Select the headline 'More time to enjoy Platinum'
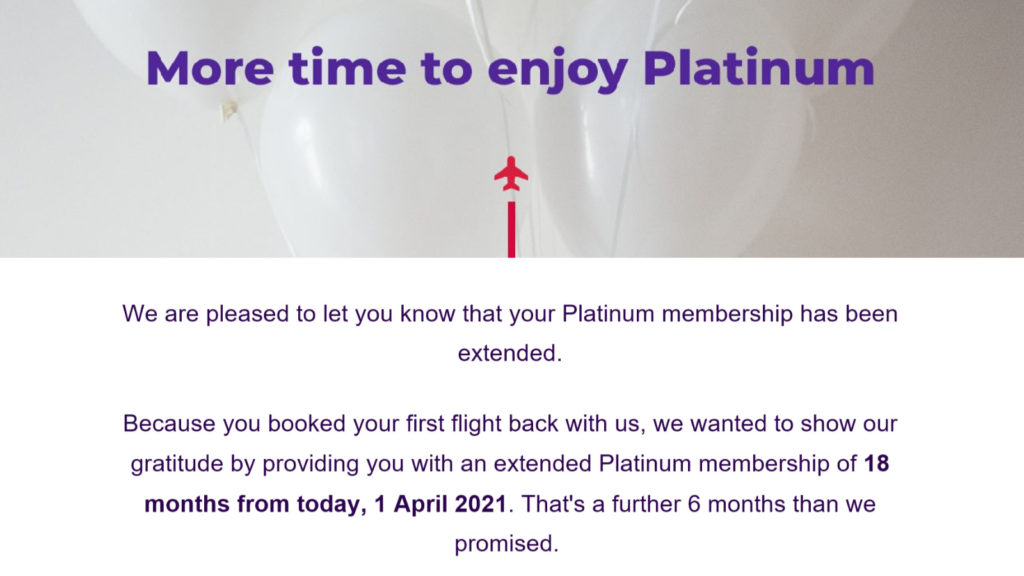This screenshot has height=576, width=1024. pyautogui.click(x=510, y=69)
